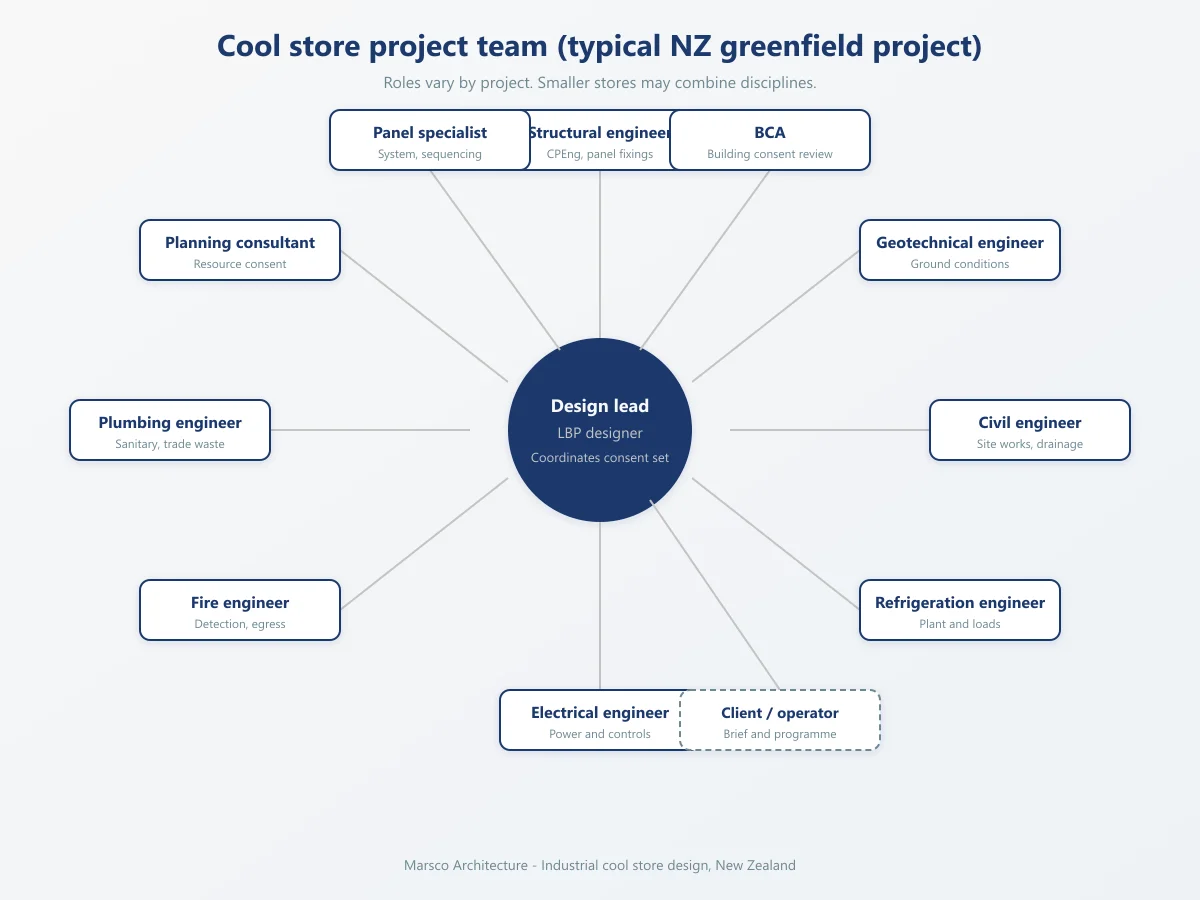Open the BCA building consent review card
Viewport: 1200px width, 900px height.
pos(770,140)
